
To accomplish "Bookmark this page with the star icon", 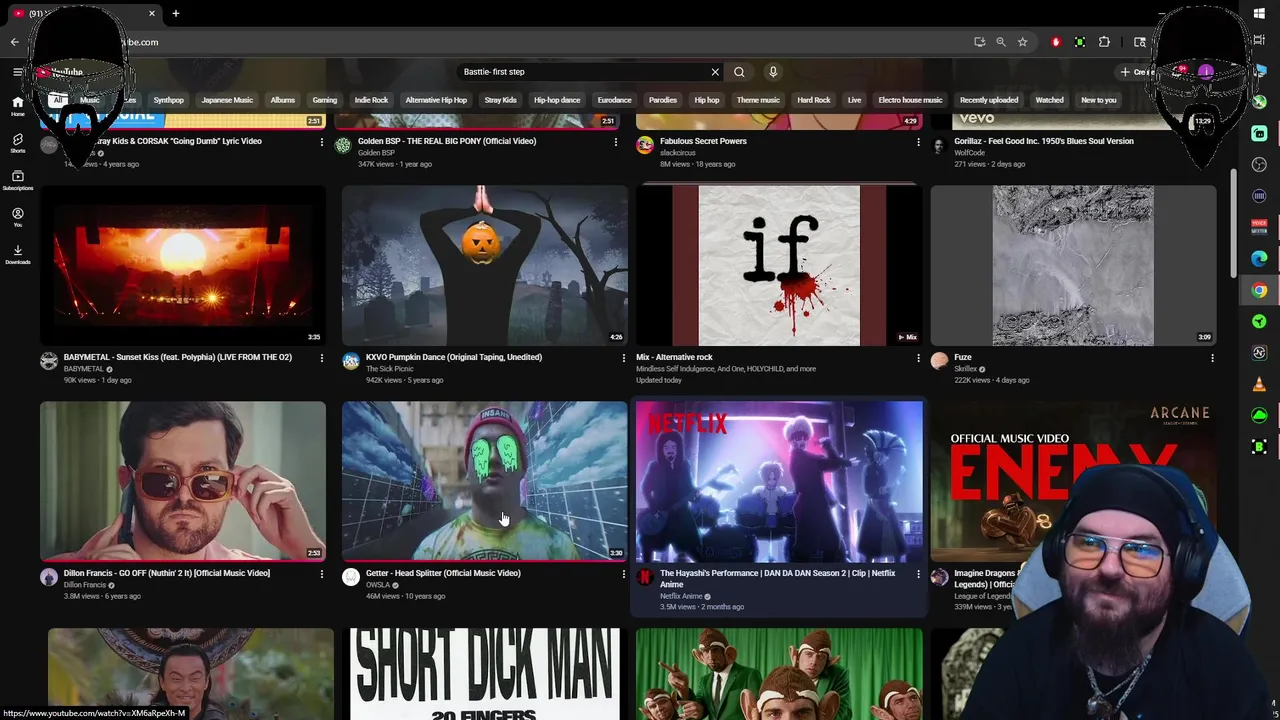I will [x=1022, y=42].
